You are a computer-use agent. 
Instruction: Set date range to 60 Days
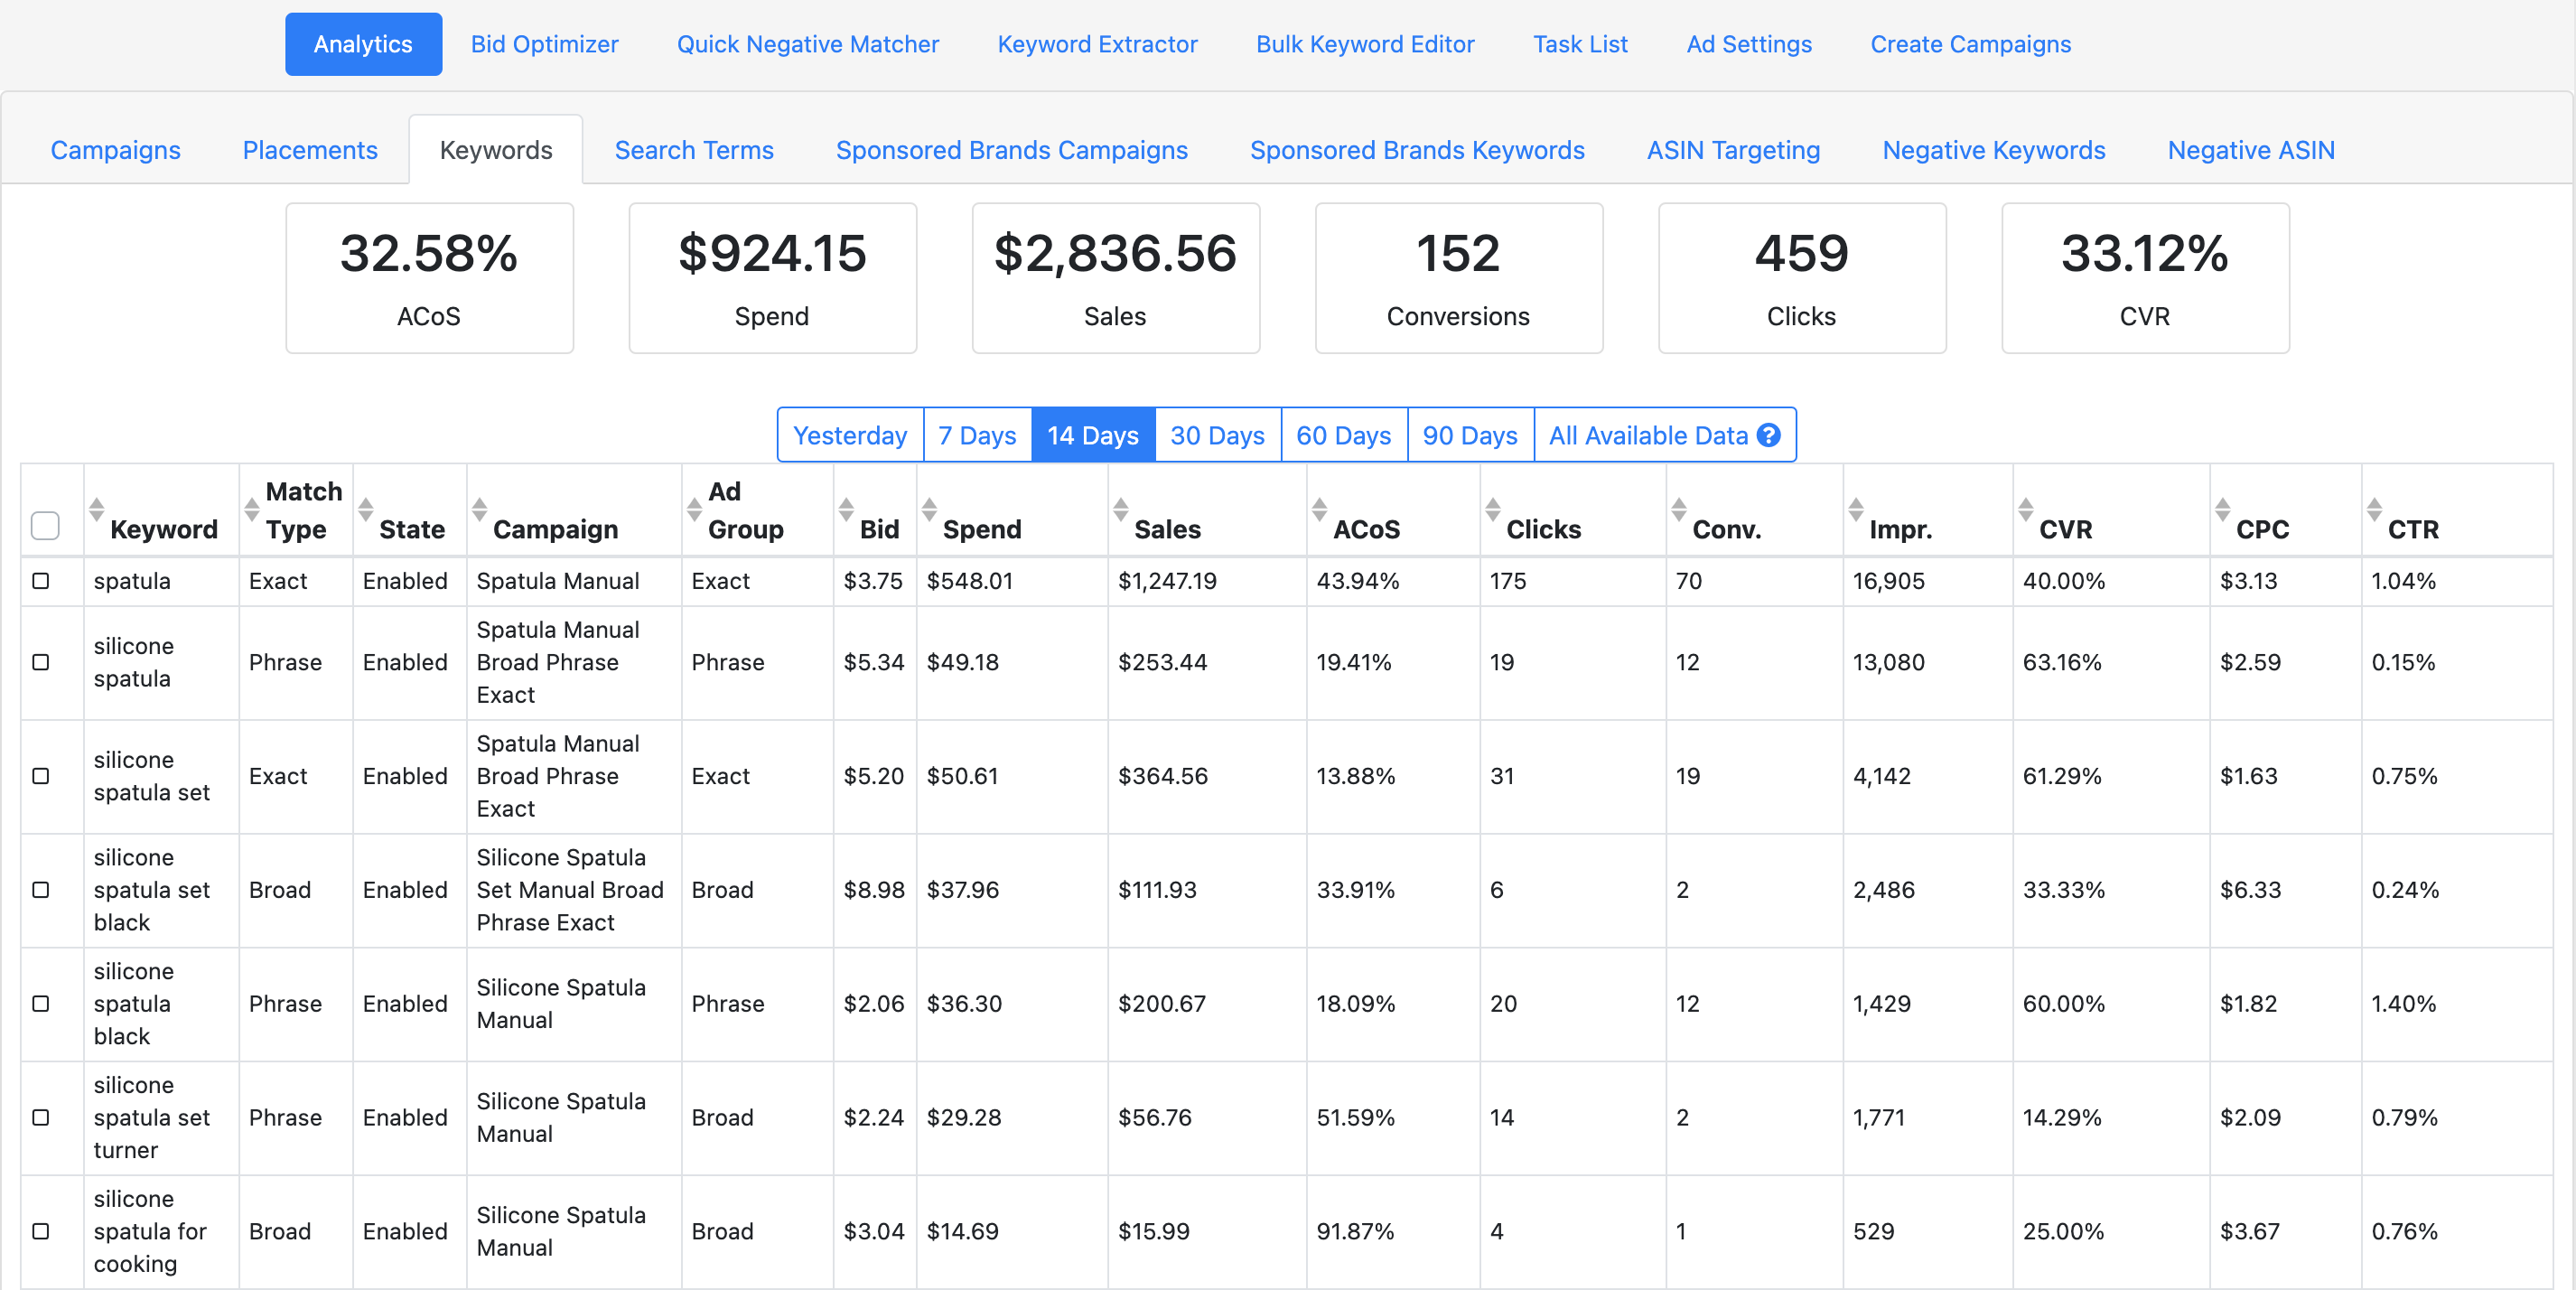pyautogui.click(x=1343, y=435)
